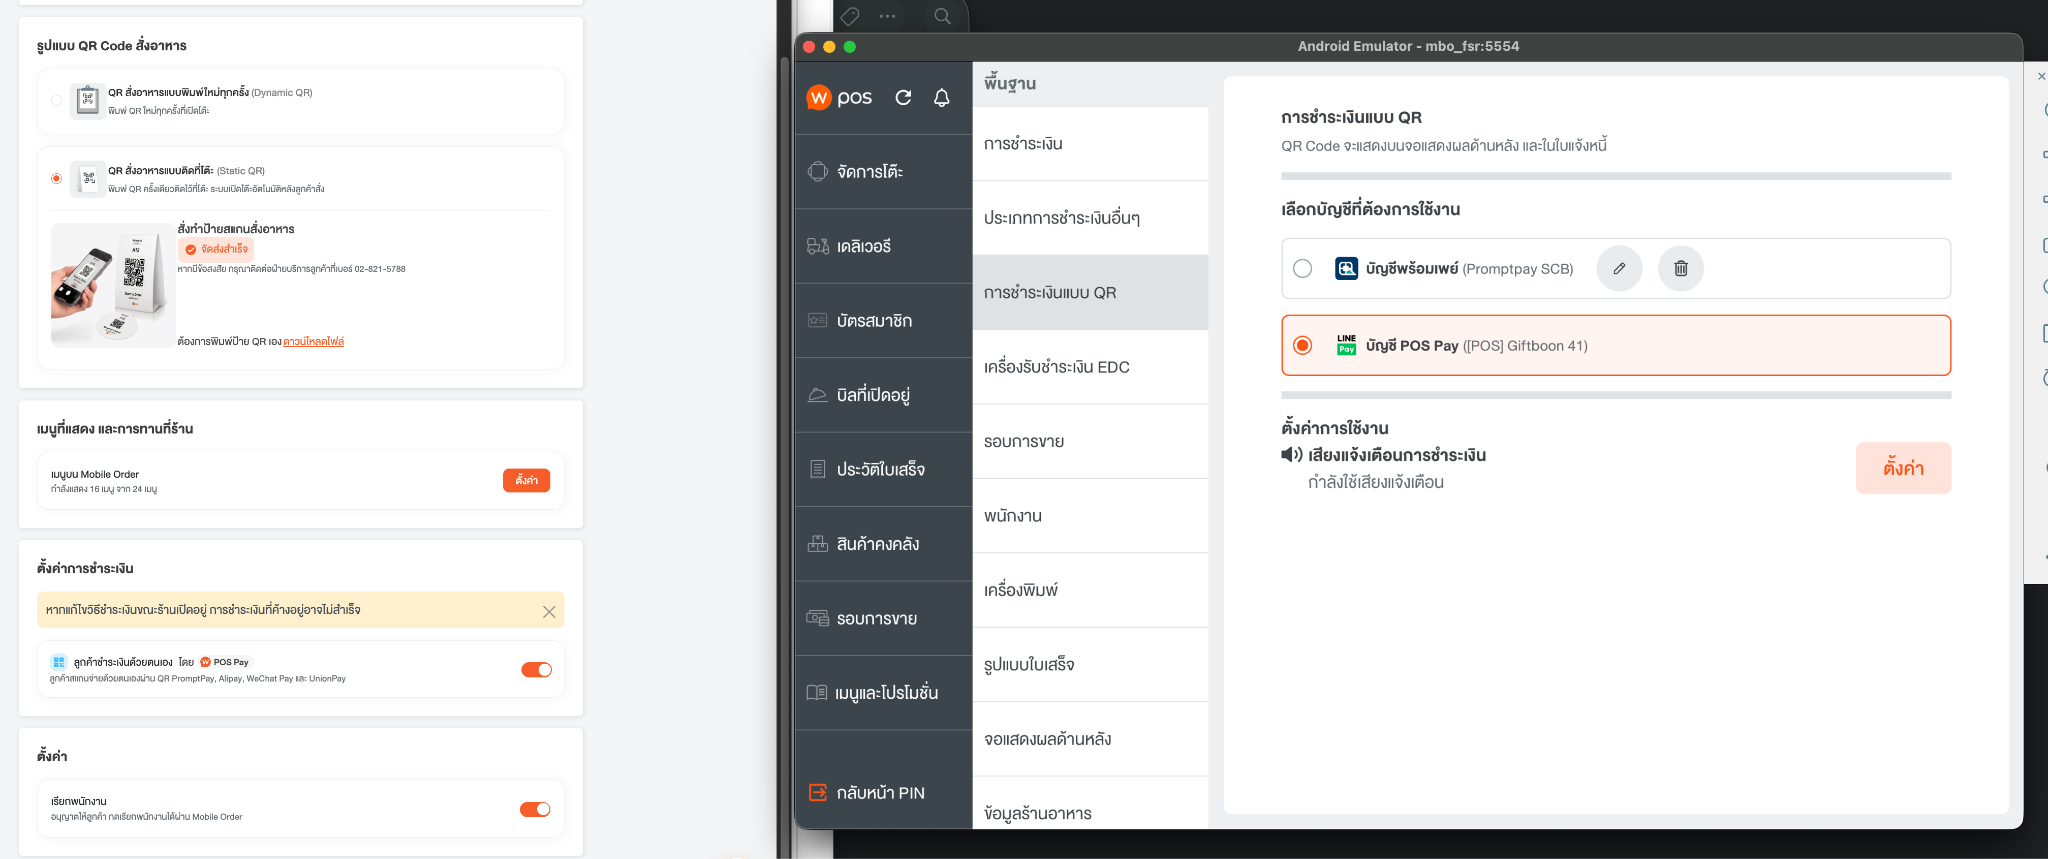The image size is (2048, 859).
Task: Open บิลที่เปิดอยู่ in the sidebar
Action: click(x=884, y=395)
